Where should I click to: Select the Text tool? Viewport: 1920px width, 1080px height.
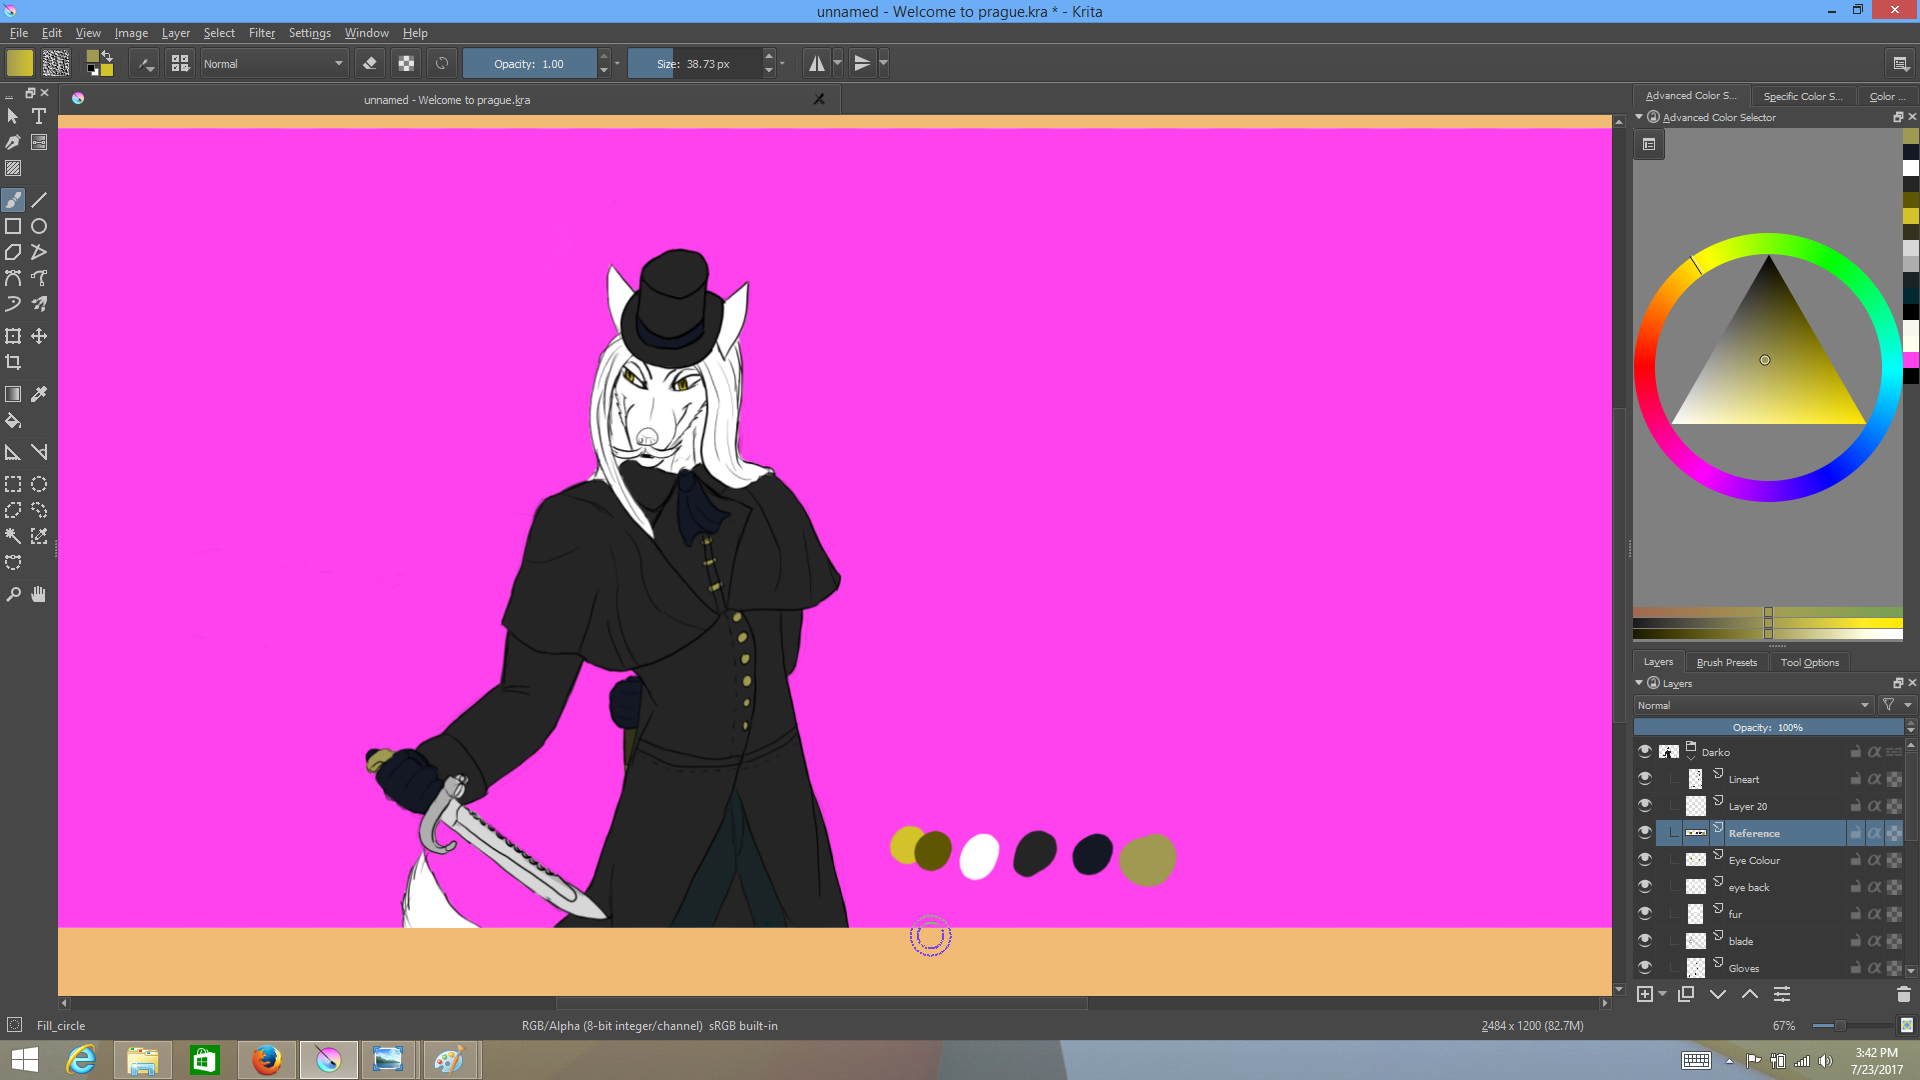(39, 116)
